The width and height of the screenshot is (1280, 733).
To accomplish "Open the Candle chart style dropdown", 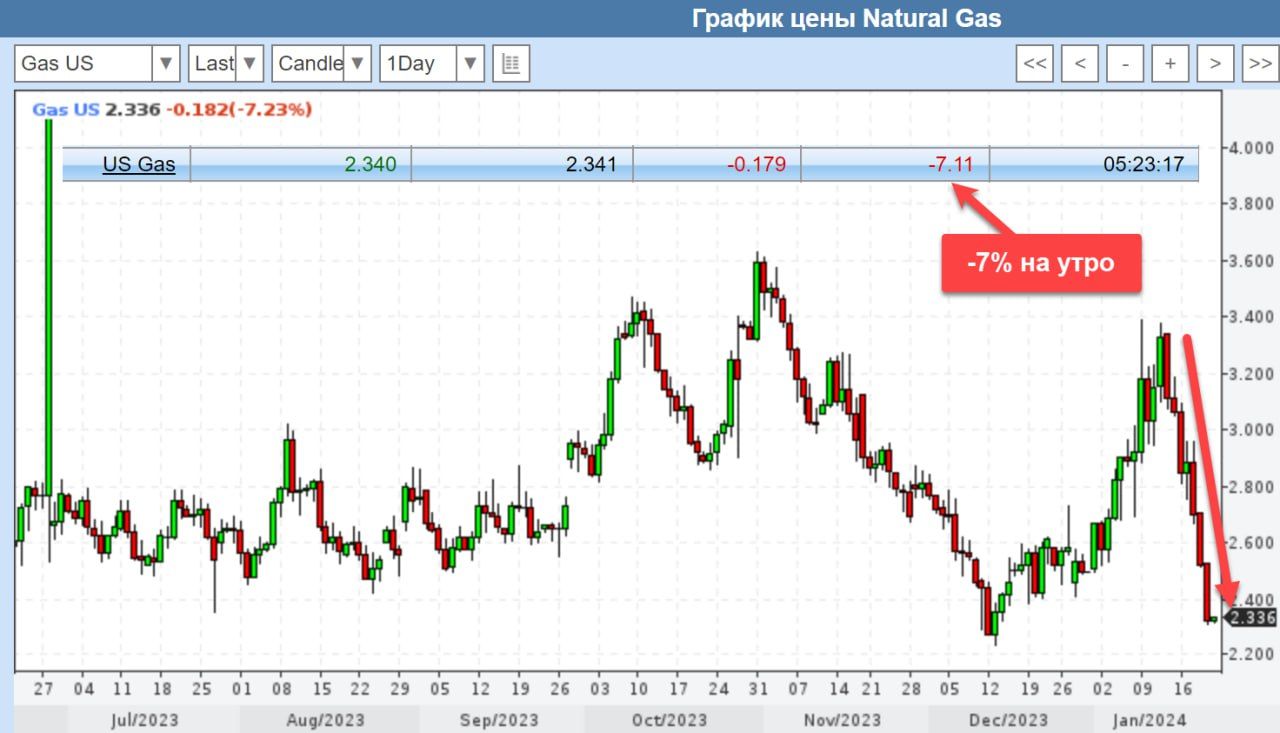I will pyautogui.click(x=322, y=64).
